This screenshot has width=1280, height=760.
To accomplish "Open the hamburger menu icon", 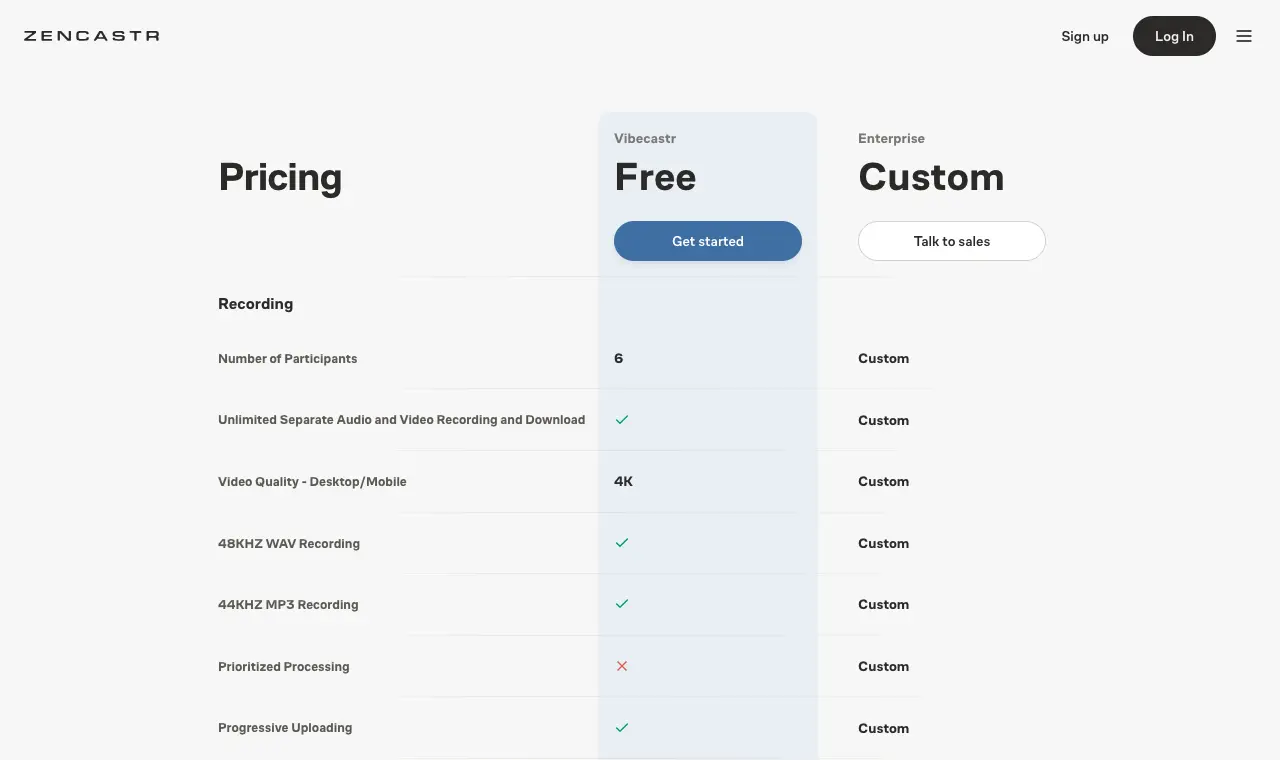I will tap(1244, 36).
